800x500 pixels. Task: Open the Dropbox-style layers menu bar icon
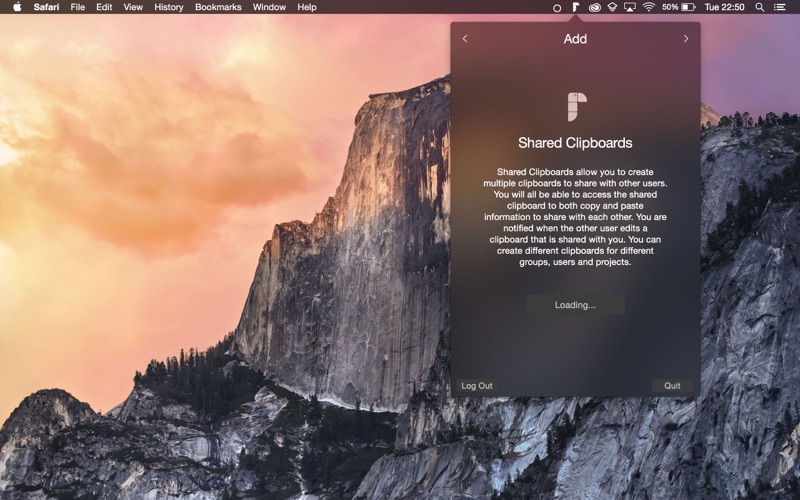click(612, 7)
